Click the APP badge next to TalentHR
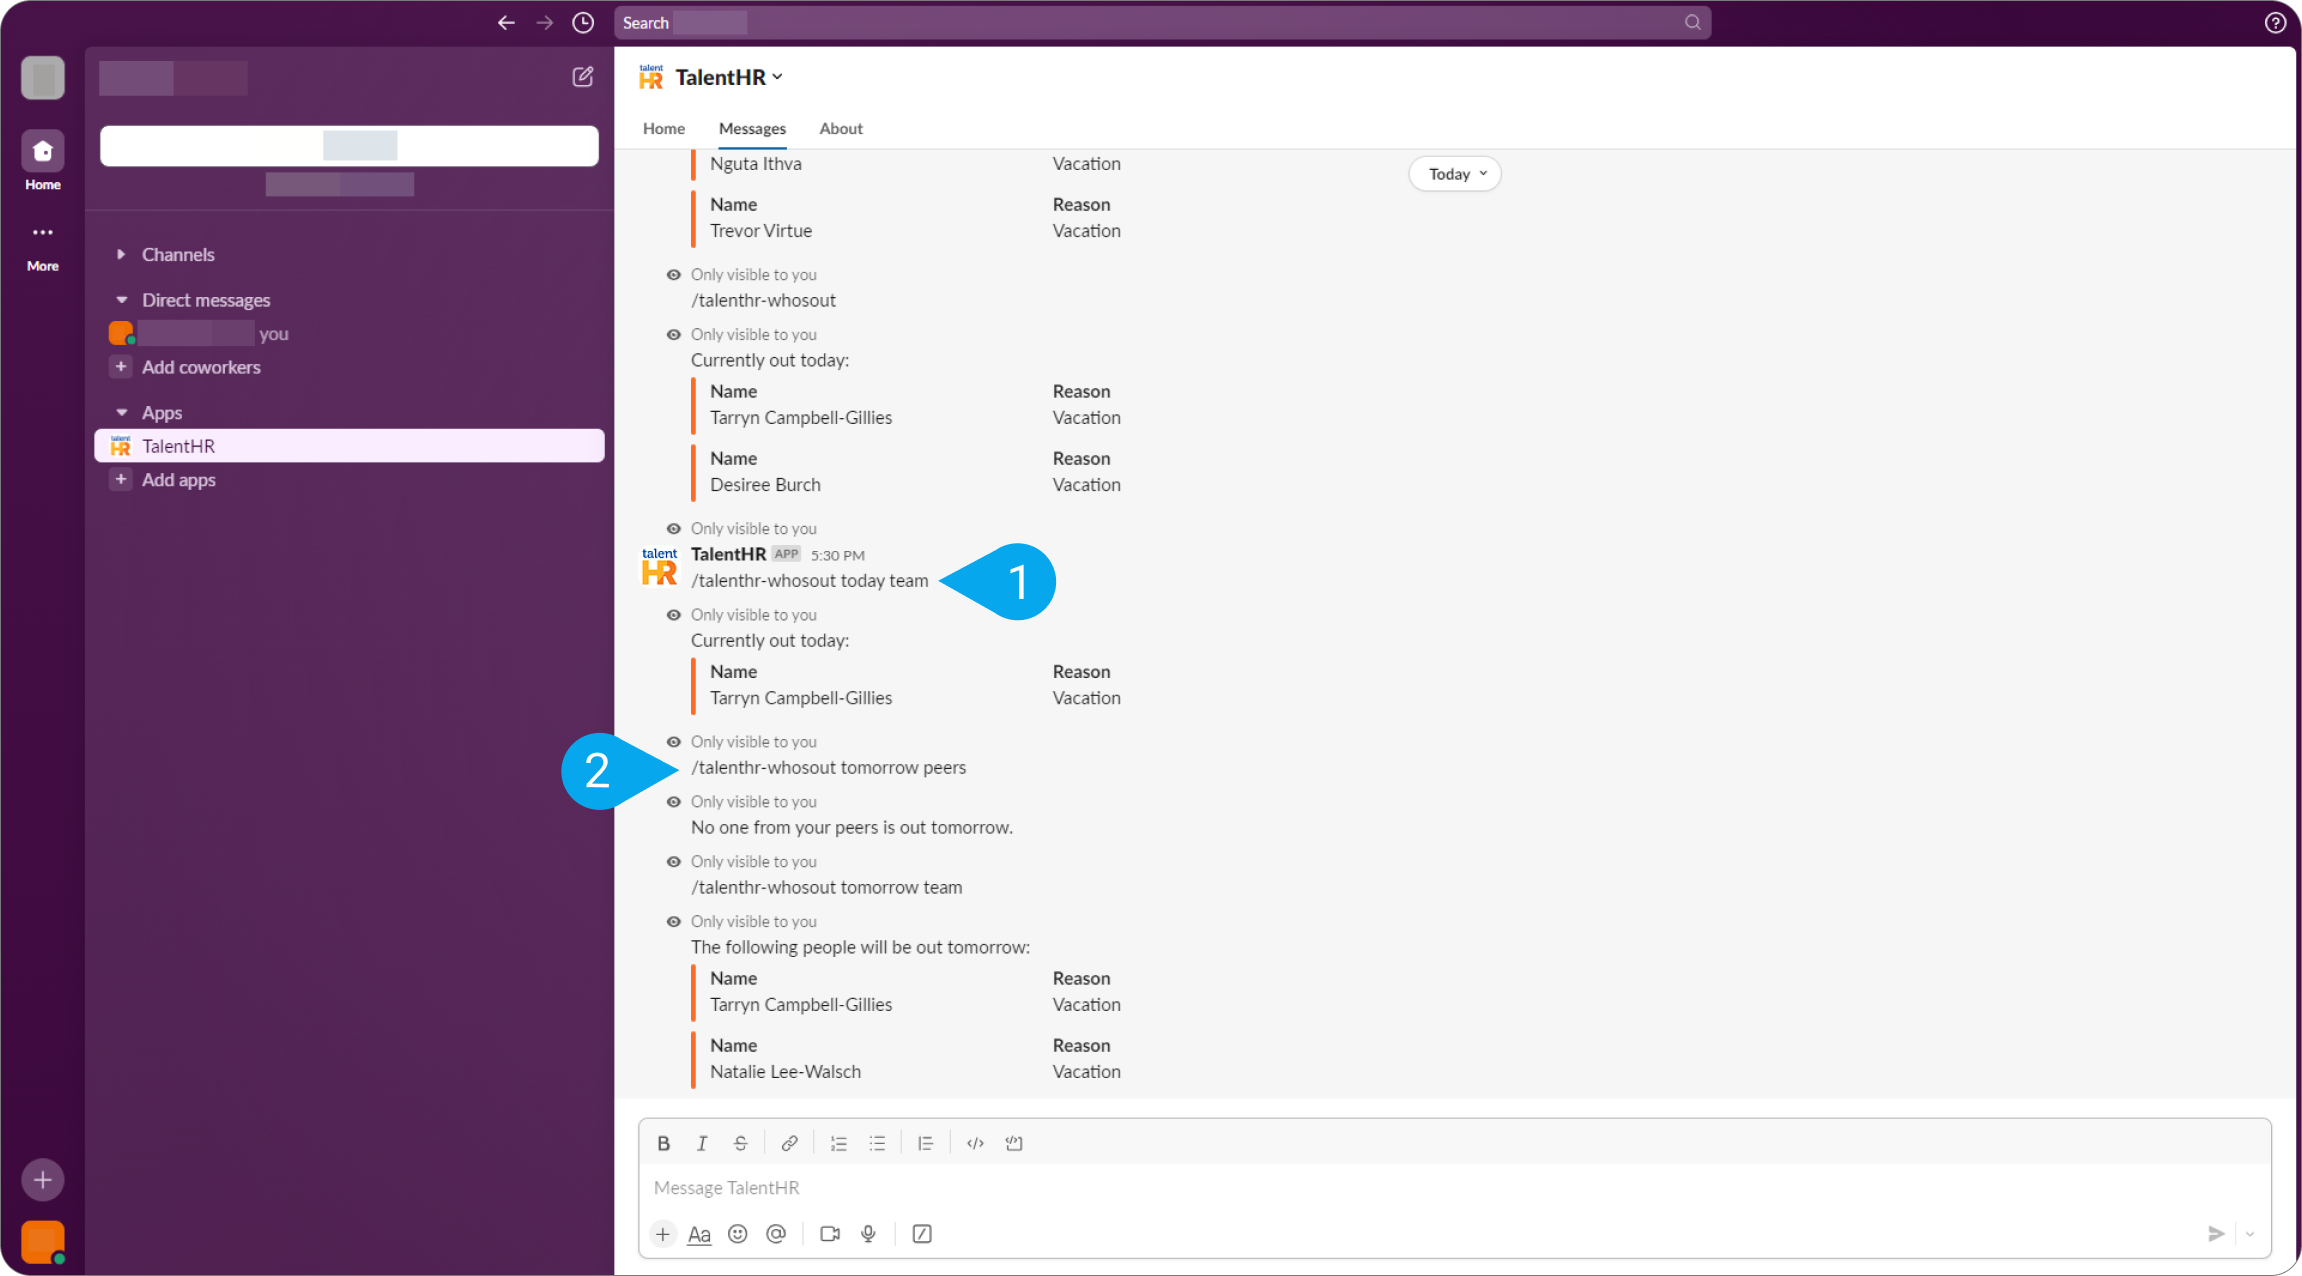Viewport: 2302px width, 1276px height. pos(786,554)
